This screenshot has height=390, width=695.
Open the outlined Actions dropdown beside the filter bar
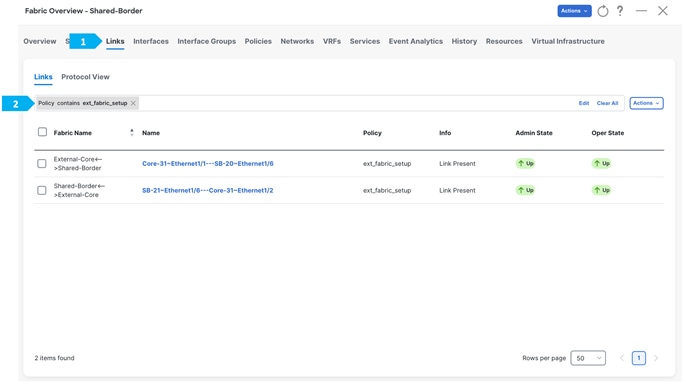(x=646, y=103)
